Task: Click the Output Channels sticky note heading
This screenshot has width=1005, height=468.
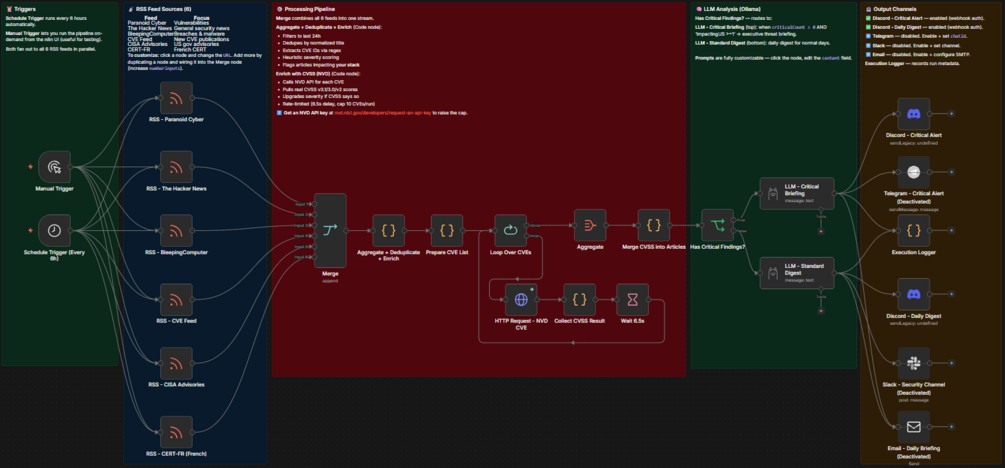Action: (891, 10)
